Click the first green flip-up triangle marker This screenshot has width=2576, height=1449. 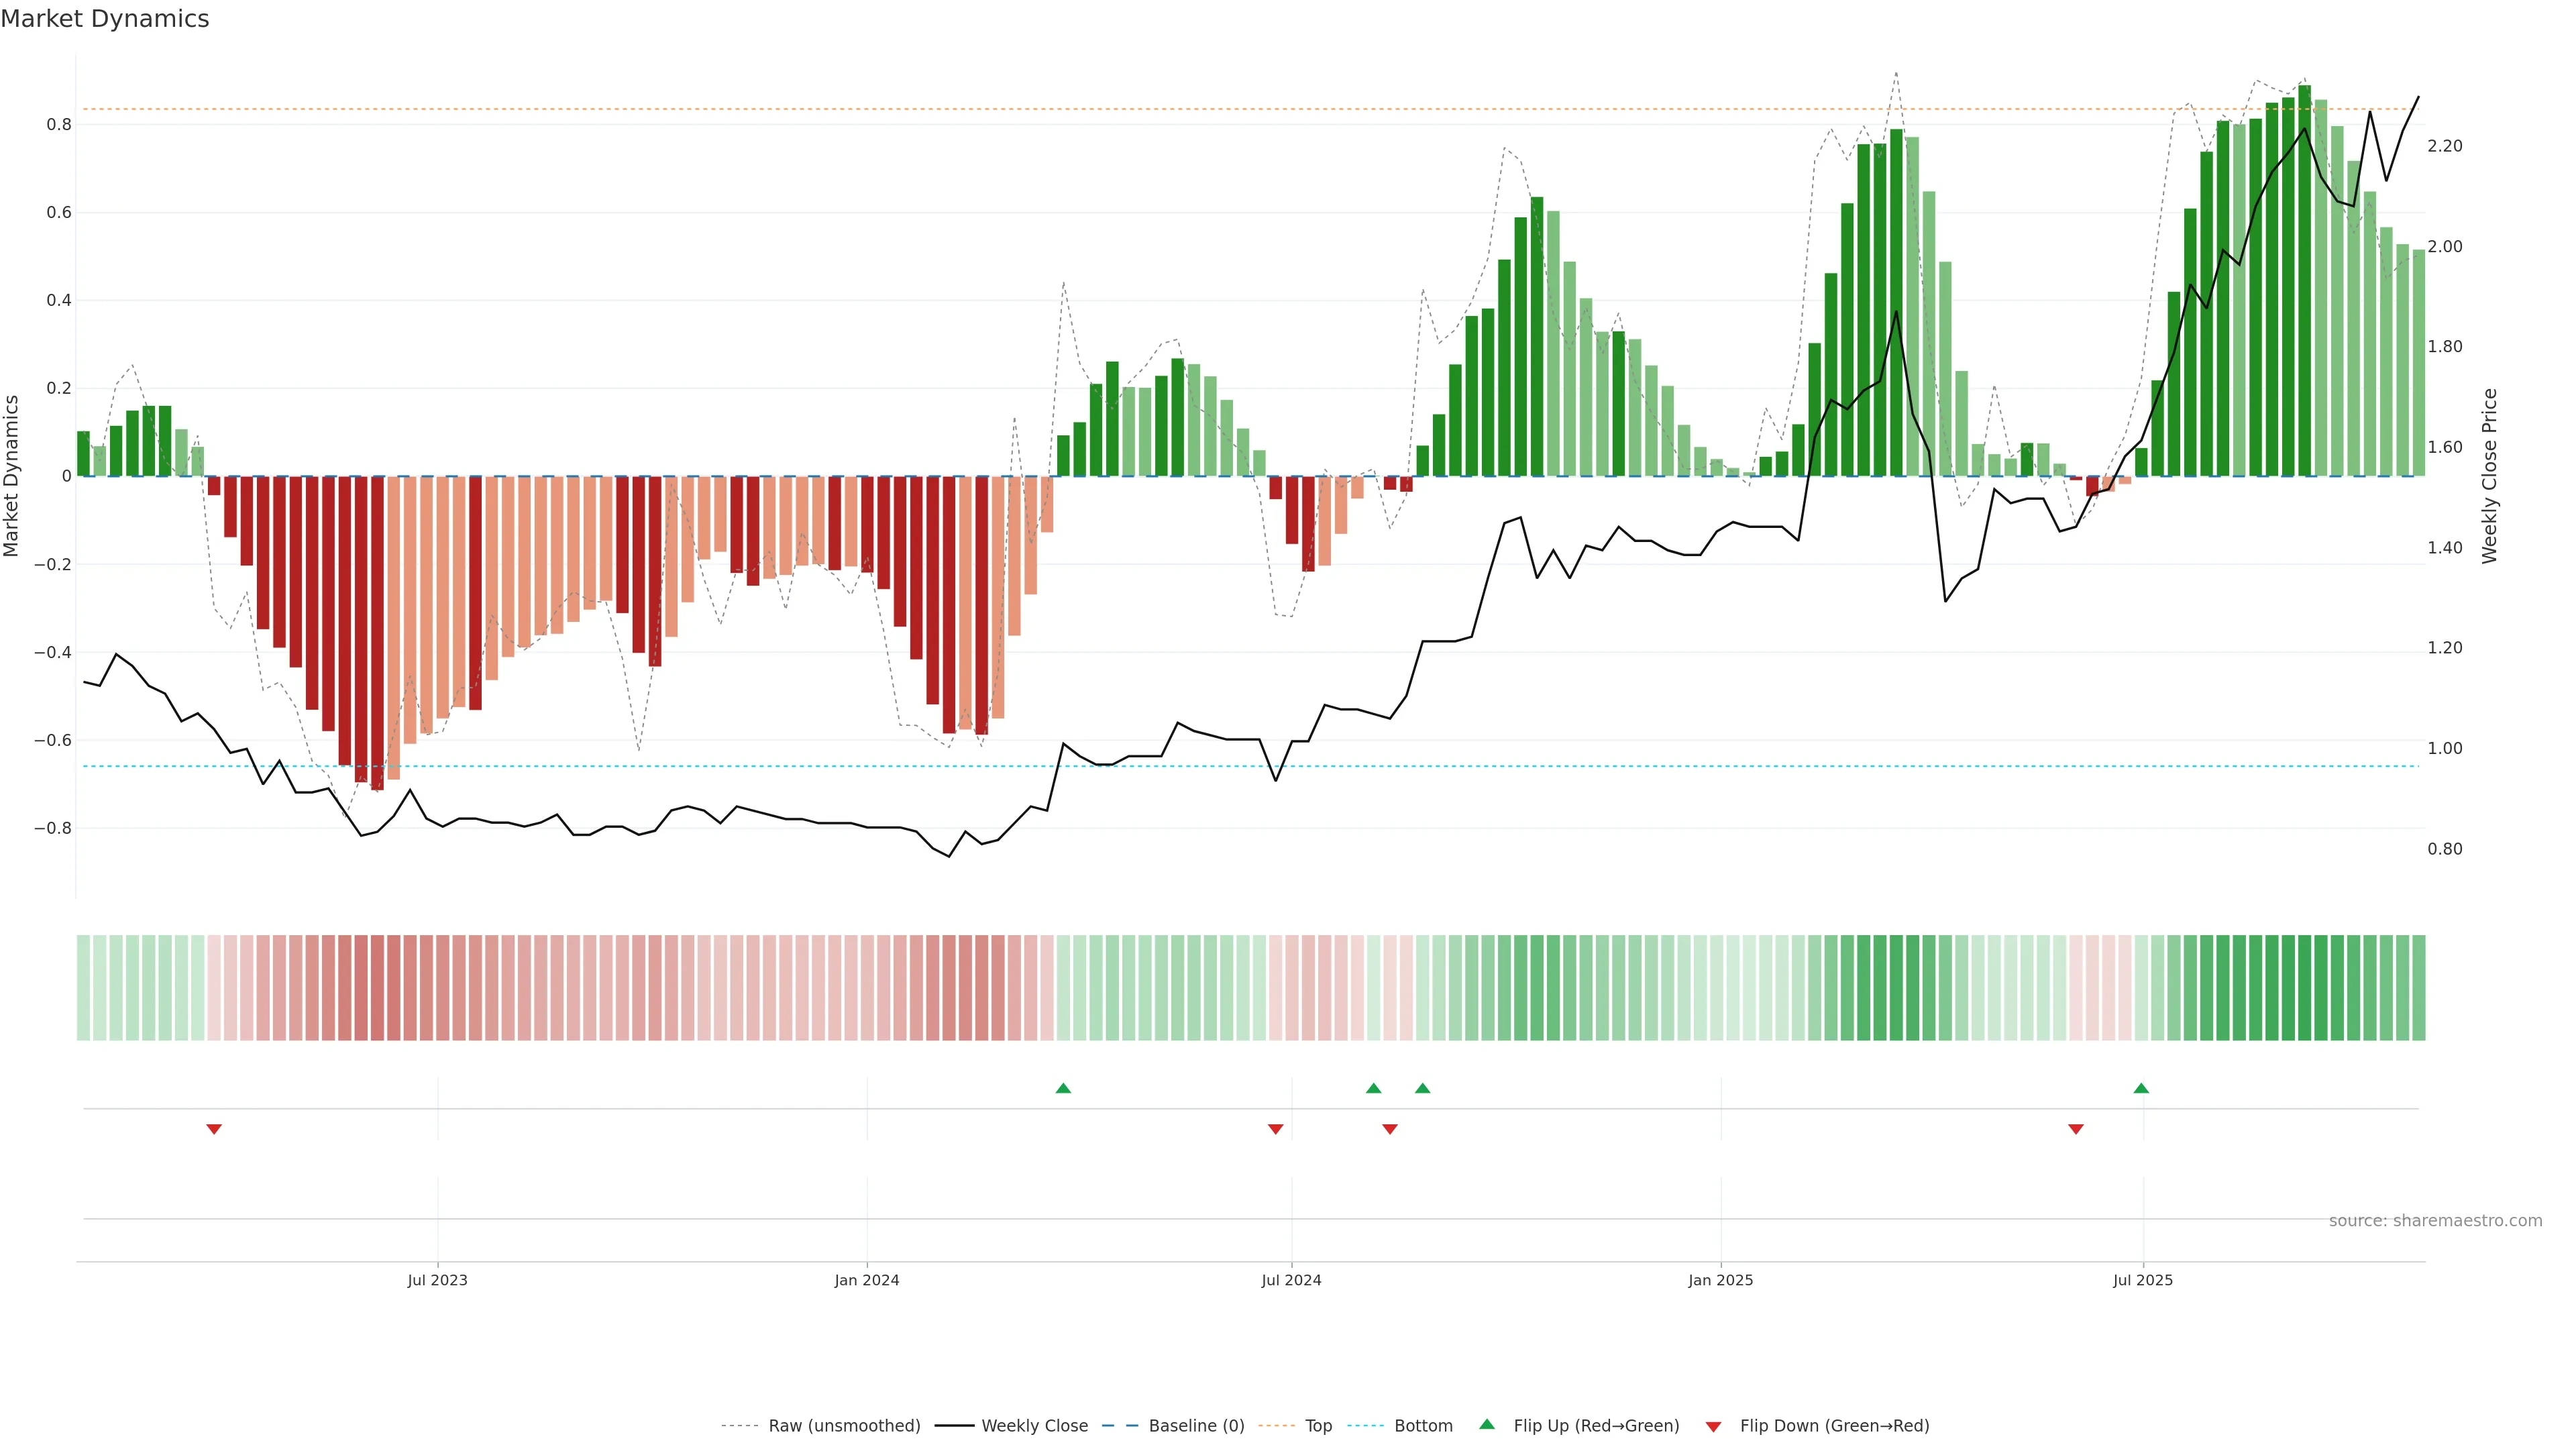click(x=1063, y=1088)
